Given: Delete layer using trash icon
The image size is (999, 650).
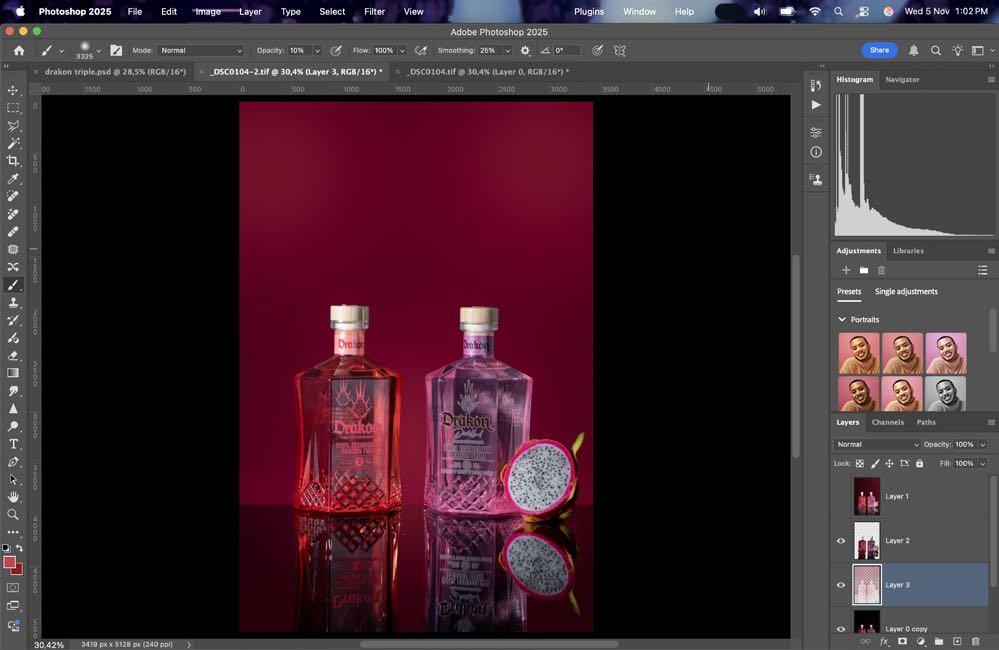Looking at the screenshot, I should coord(975,641).
